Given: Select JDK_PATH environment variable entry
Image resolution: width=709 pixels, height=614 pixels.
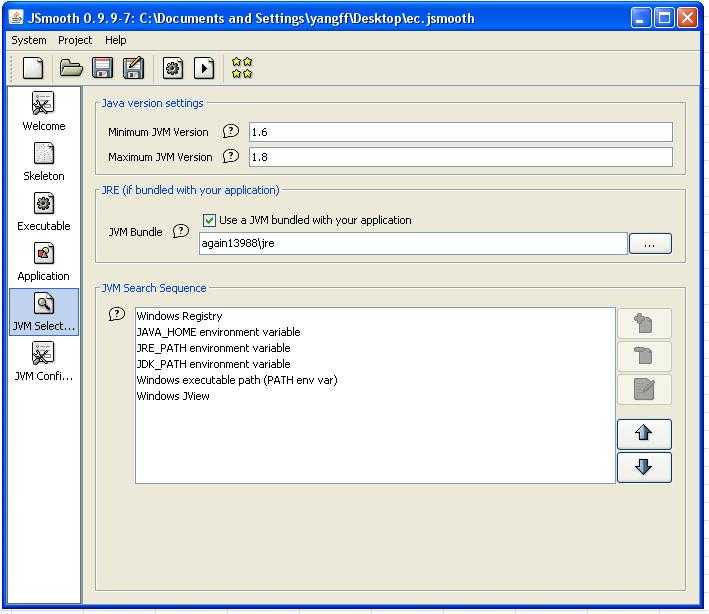Looking at the screenshot, I should (375, 364).
